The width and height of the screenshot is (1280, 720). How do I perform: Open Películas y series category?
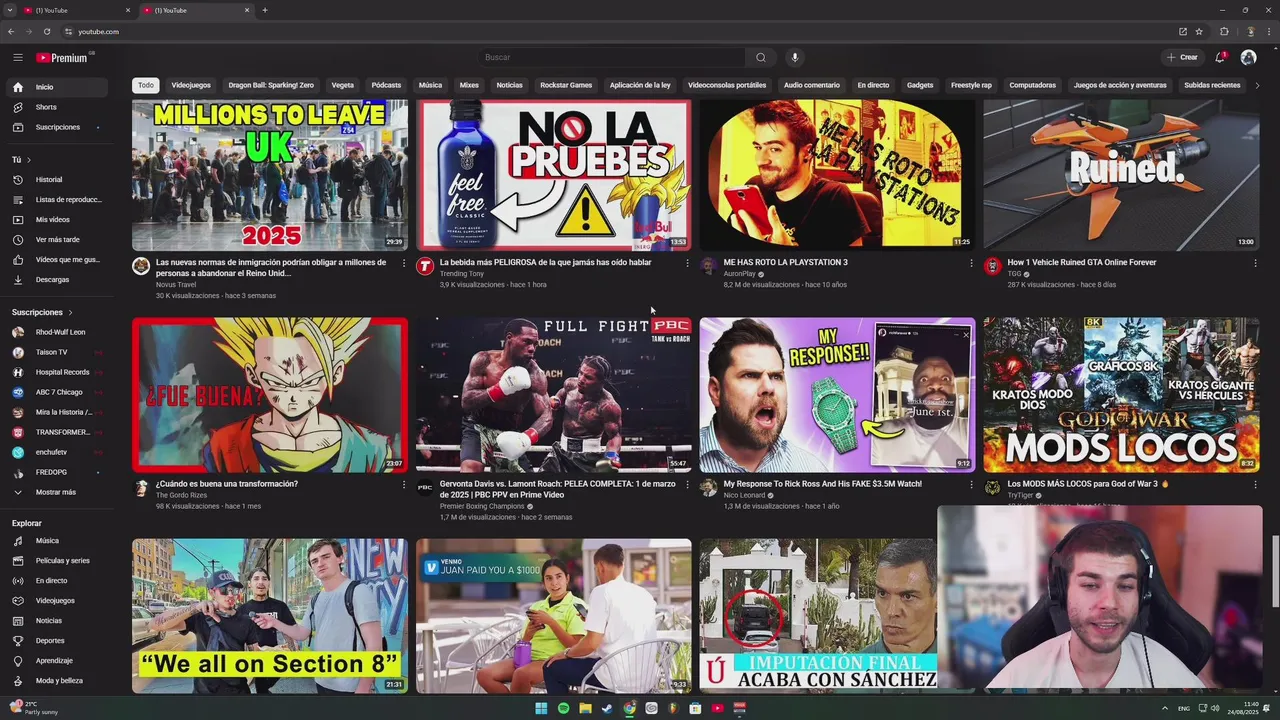pos(58,561)
